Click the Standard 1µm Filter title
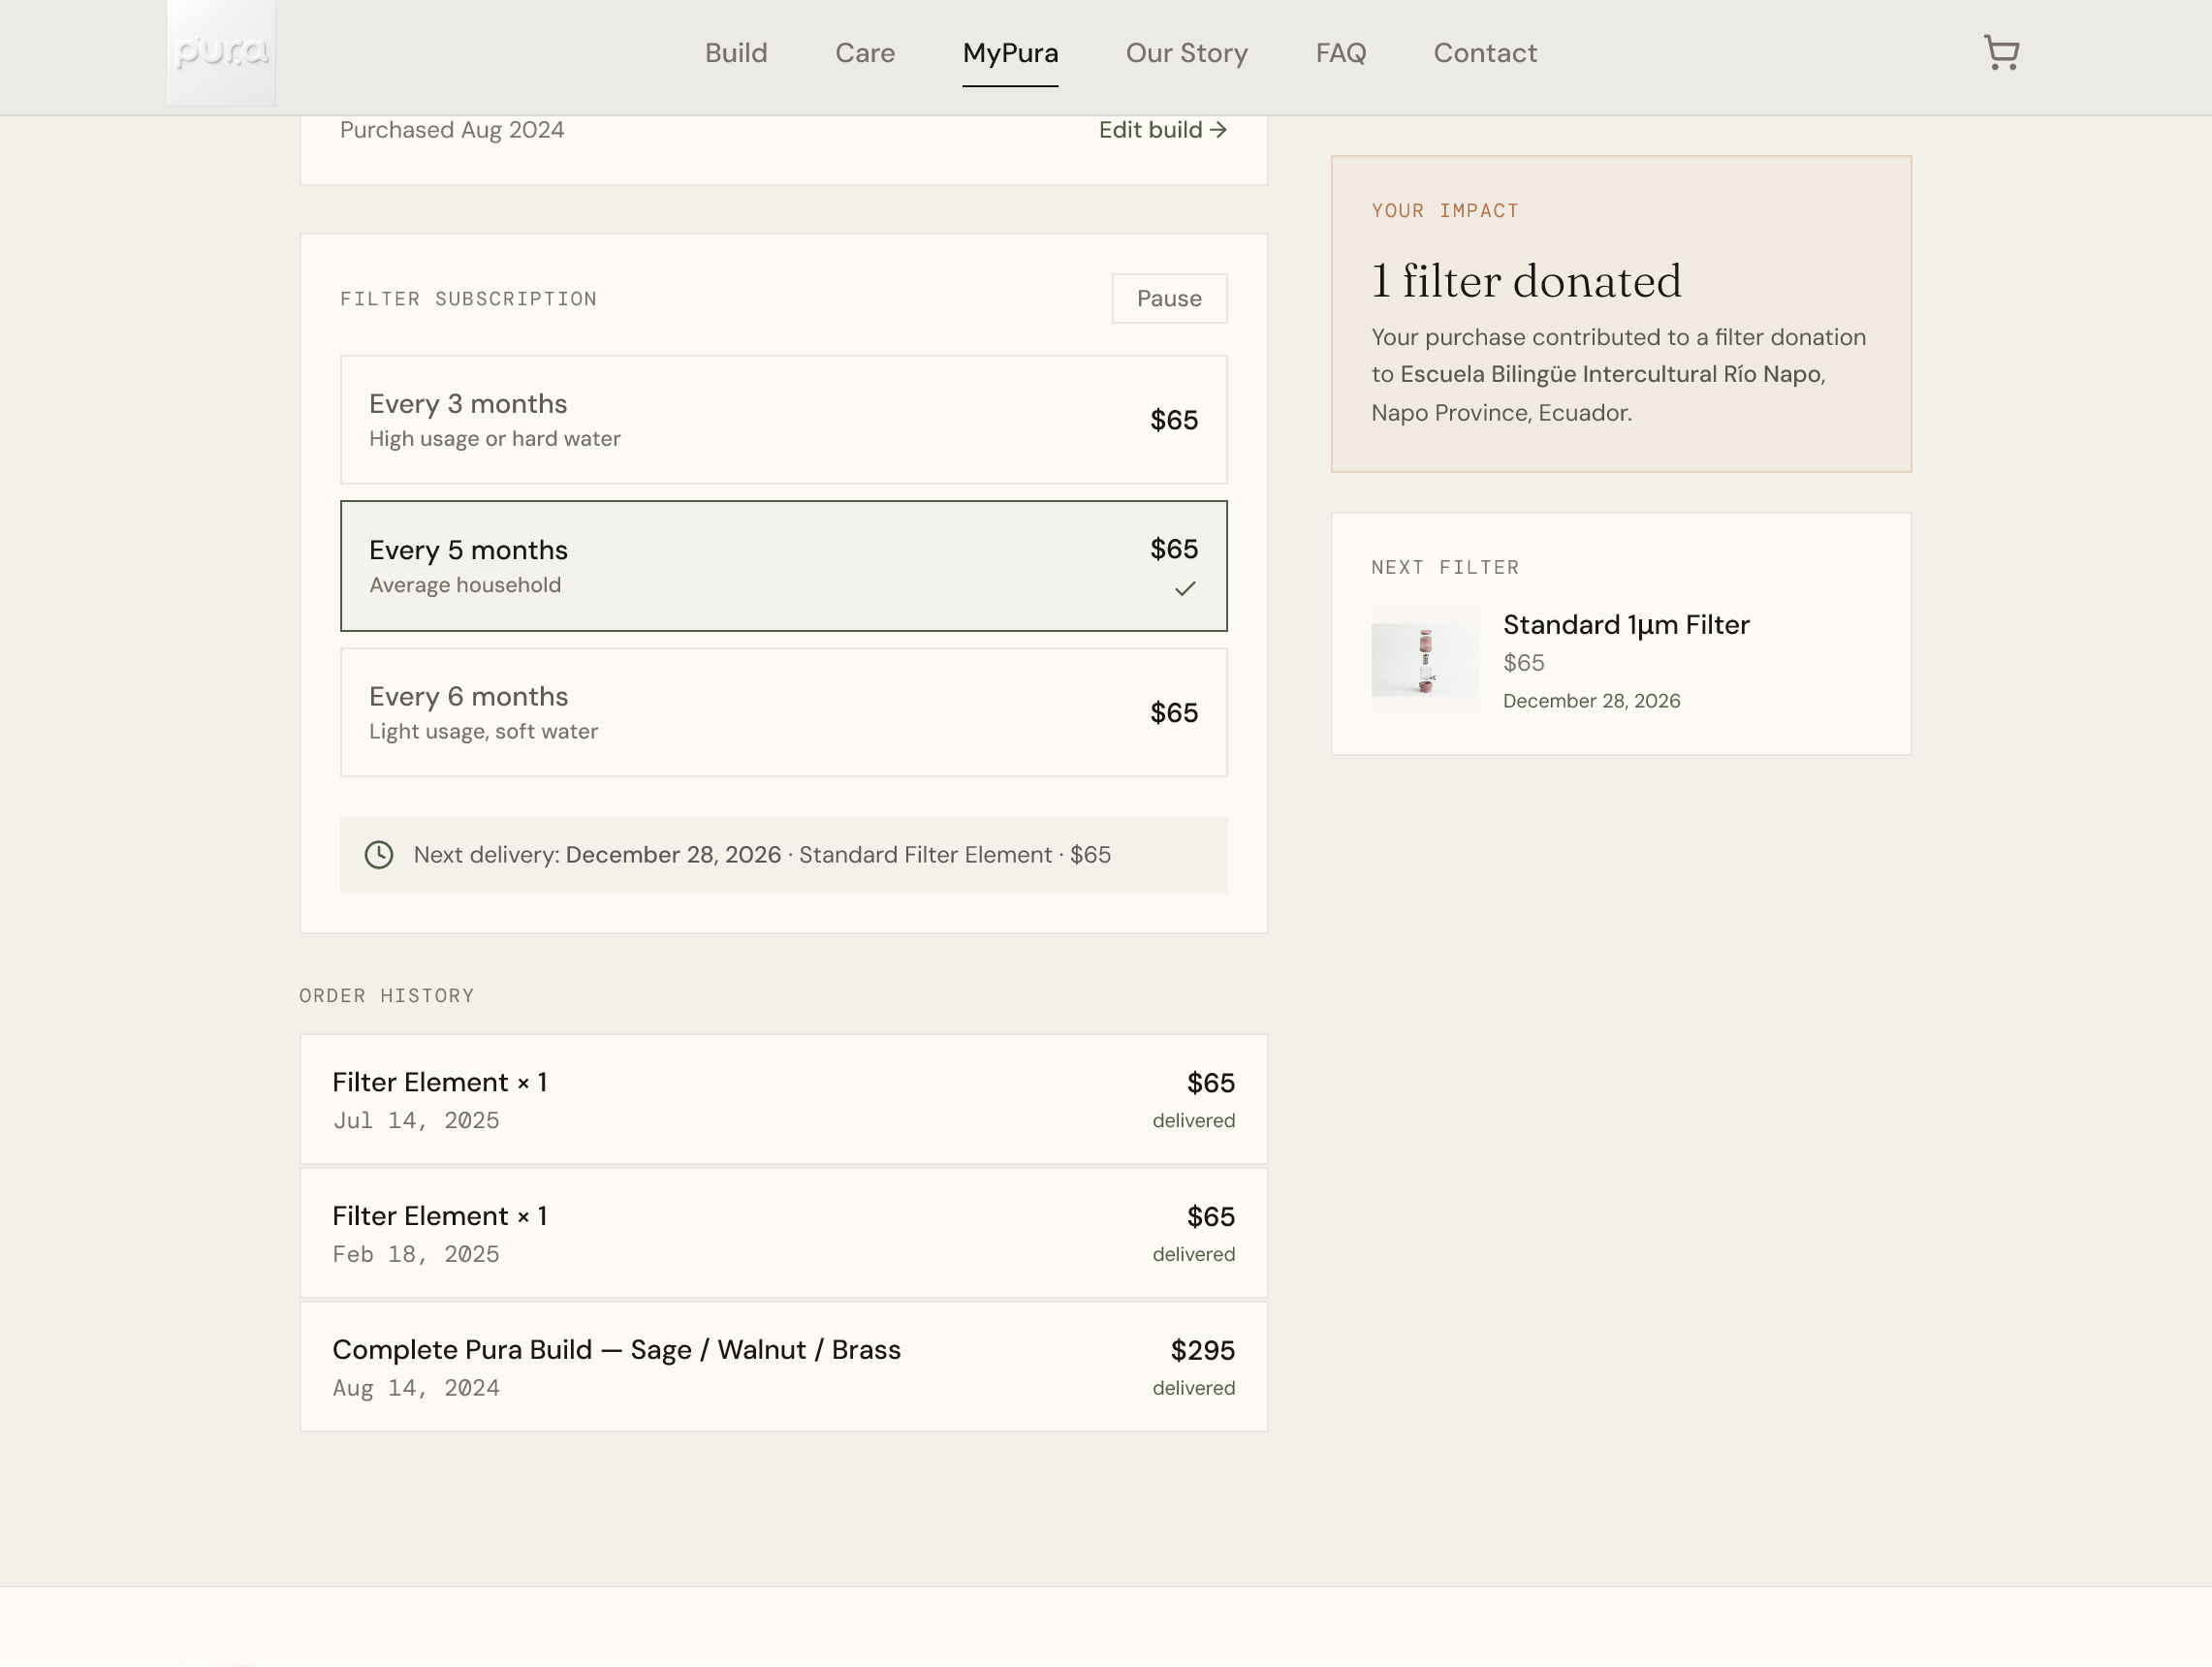Screen dimensions: 2212x1667 coord(1626,625)
